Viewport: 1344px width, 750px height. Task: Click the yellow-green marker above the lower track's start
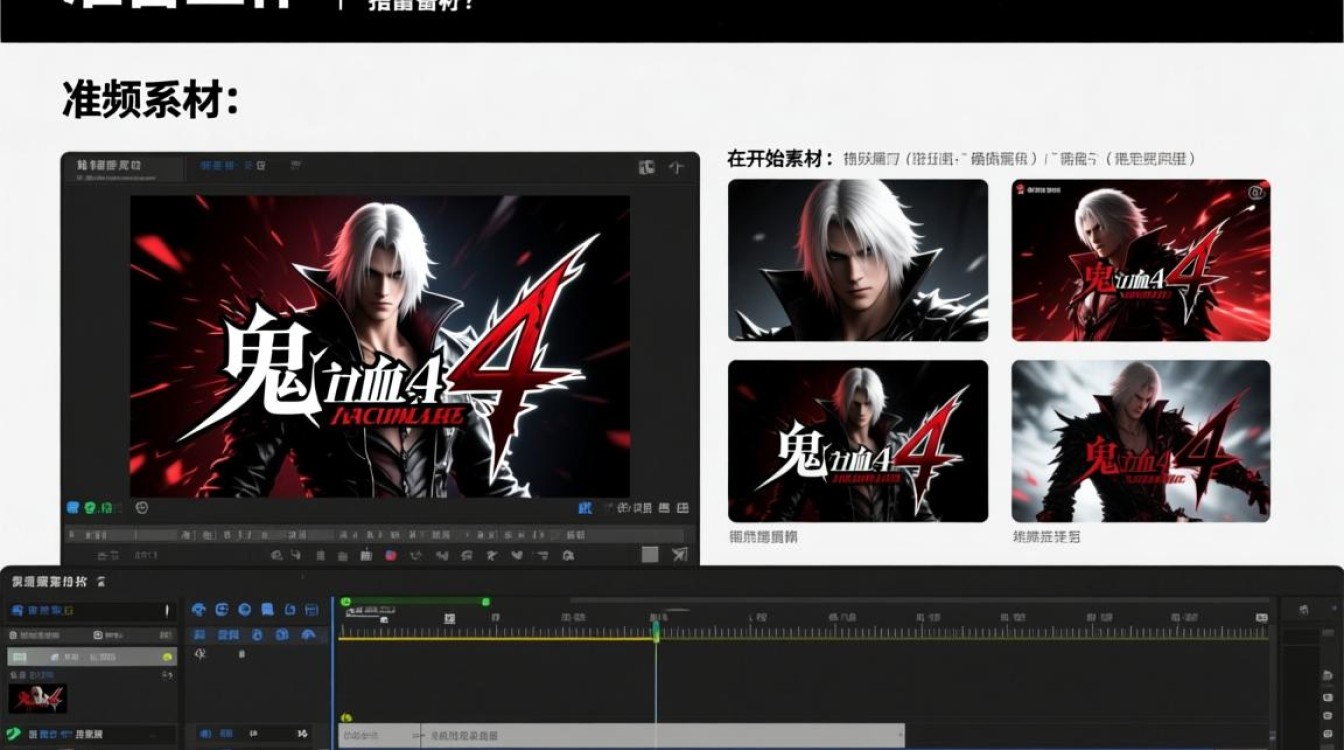click(x=346, y=717)
